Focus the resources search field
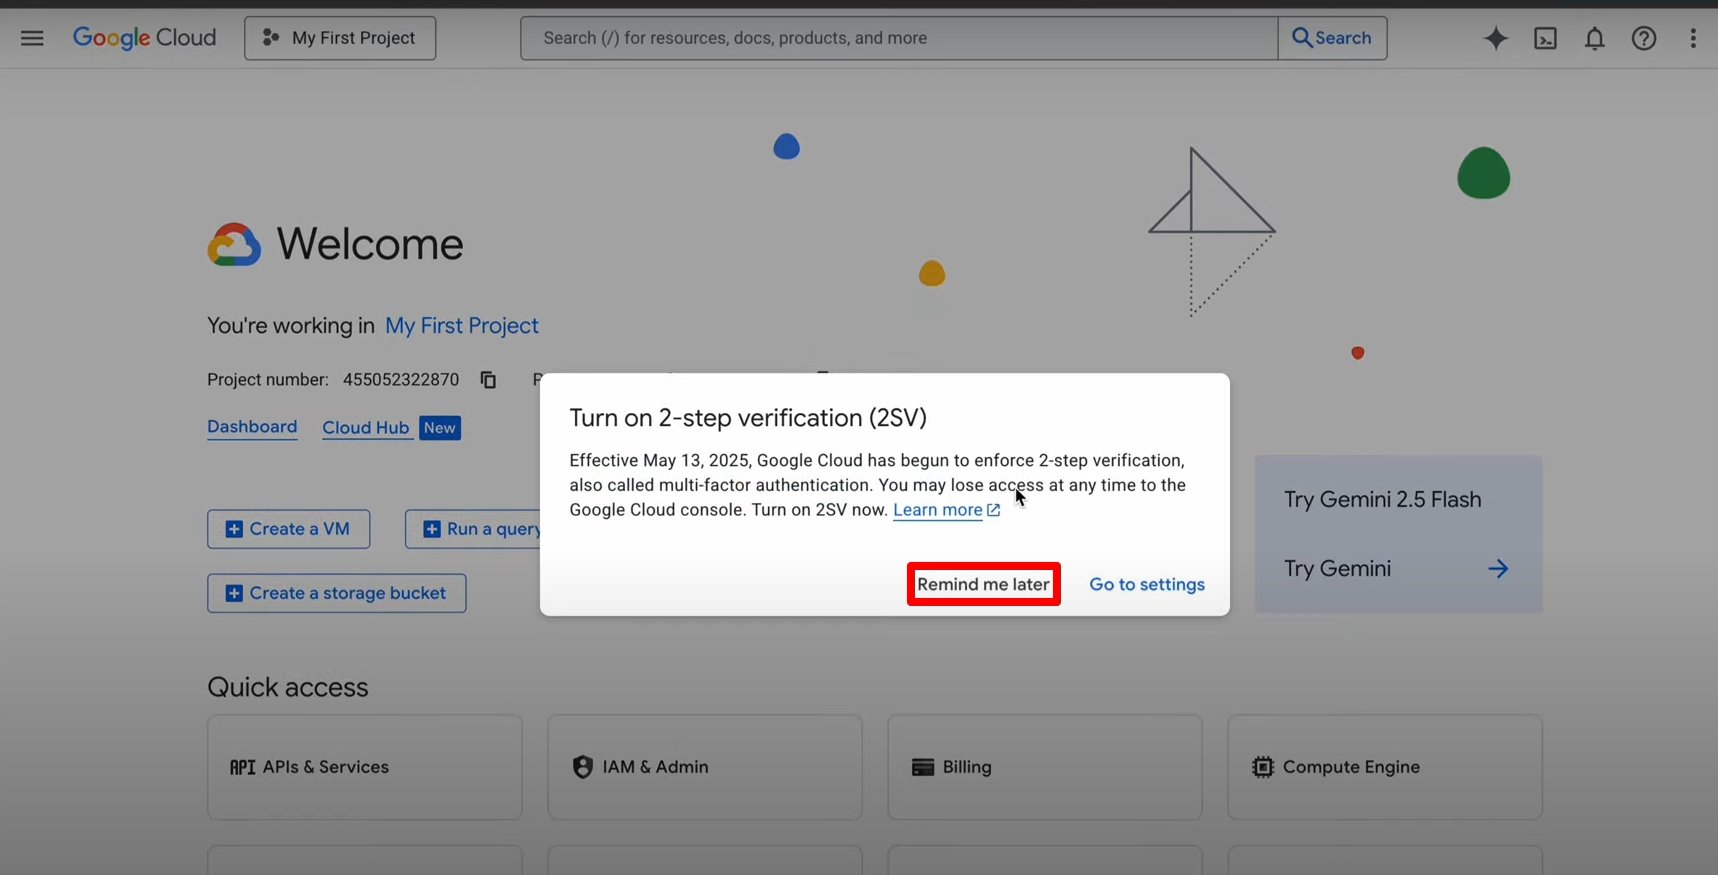The height and width of the screenshot is (875, 1718). click(x=899, y=38)
